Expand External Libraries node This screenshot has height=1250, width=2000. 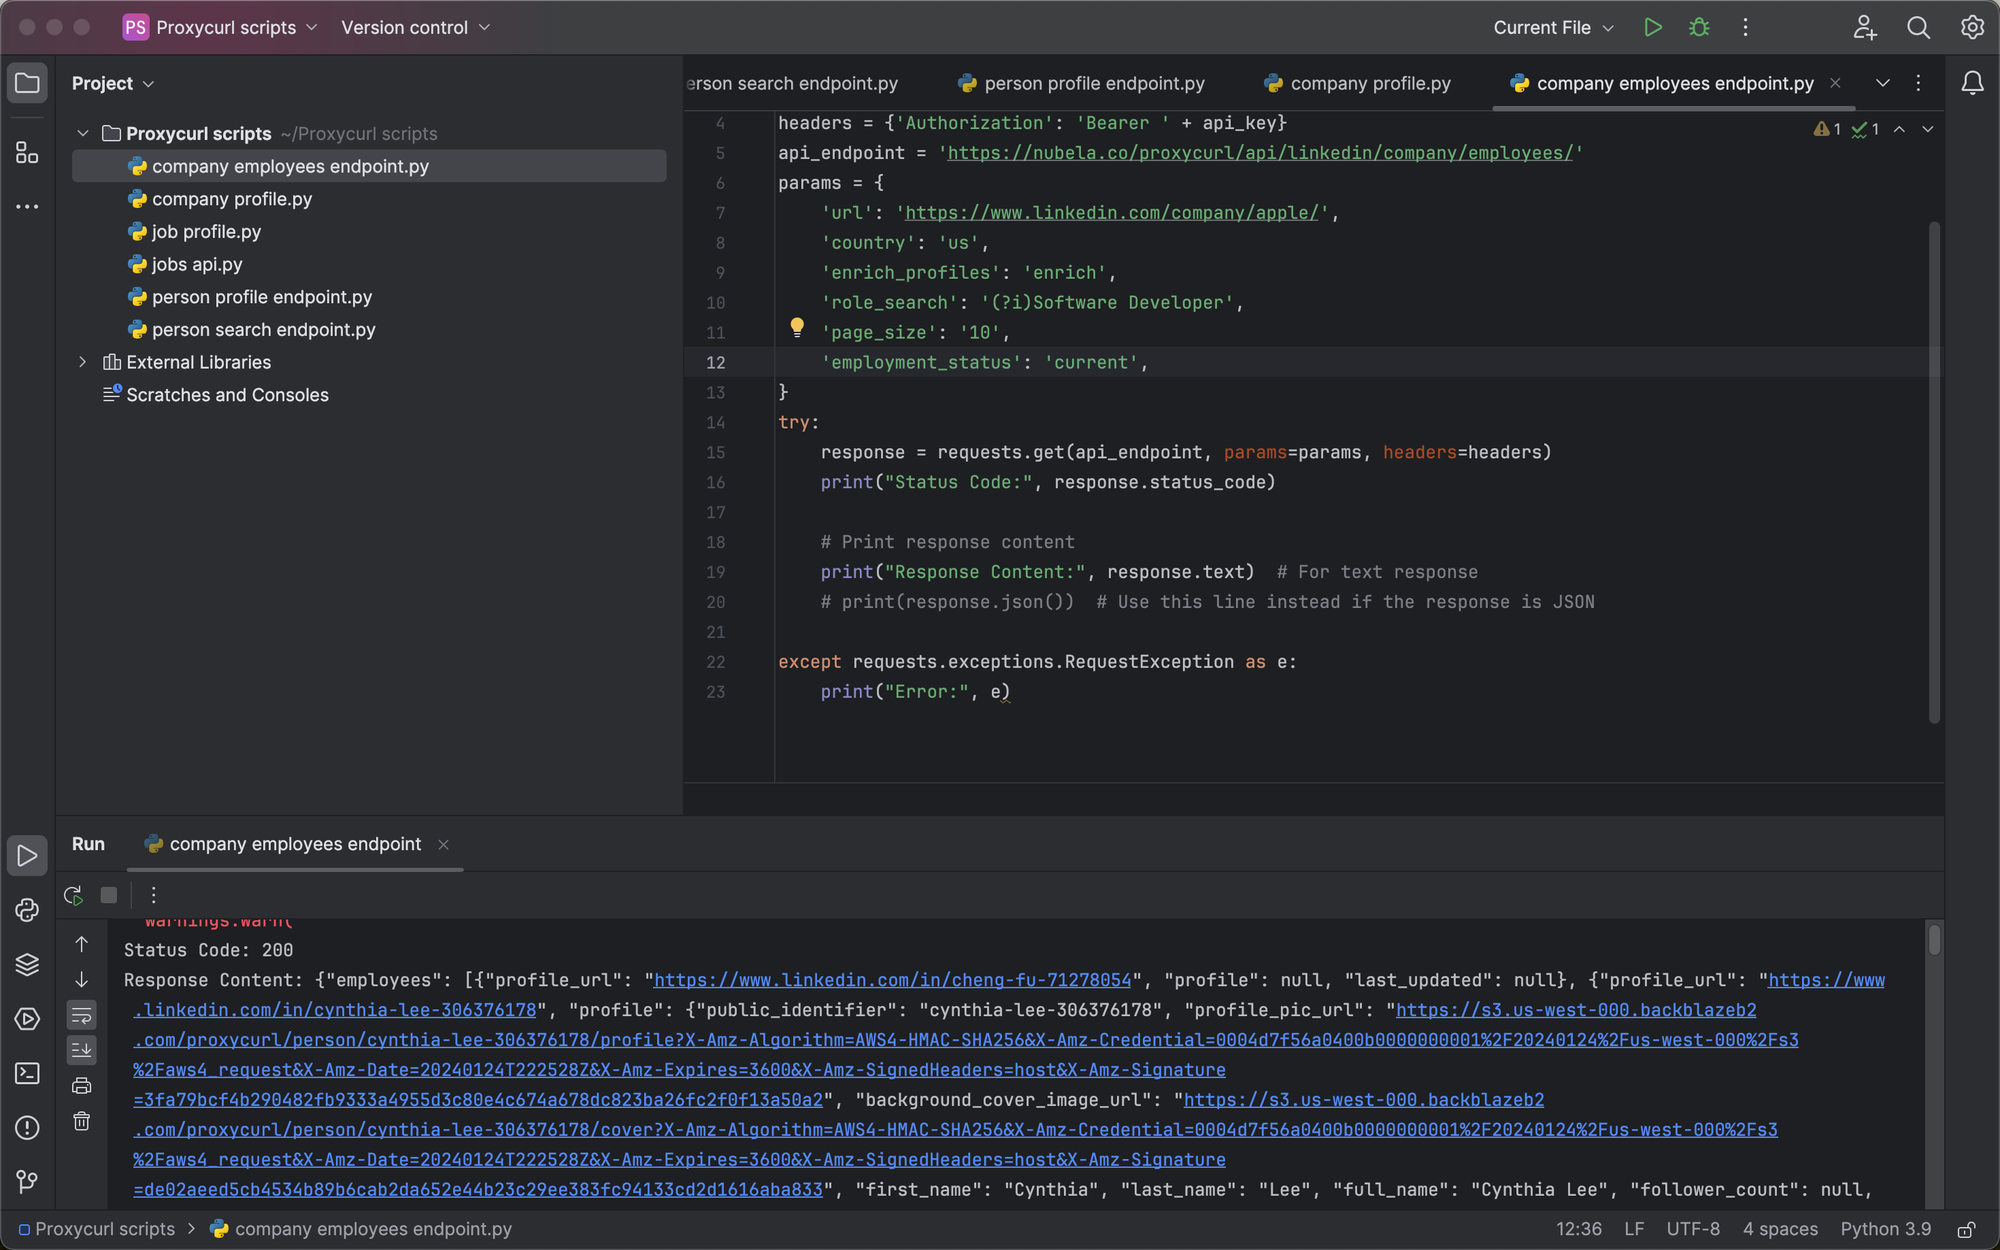click(x=83, y=362)
